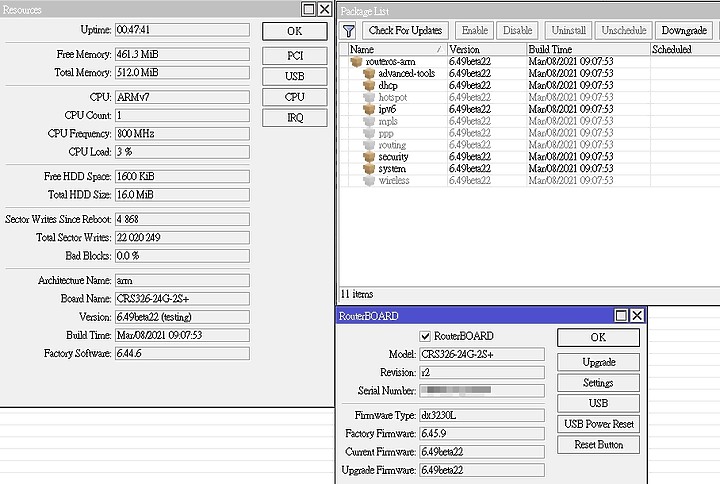Screen dimensions: 720x484
Task: Click Check For Updates button
Action: coord(405,31)
